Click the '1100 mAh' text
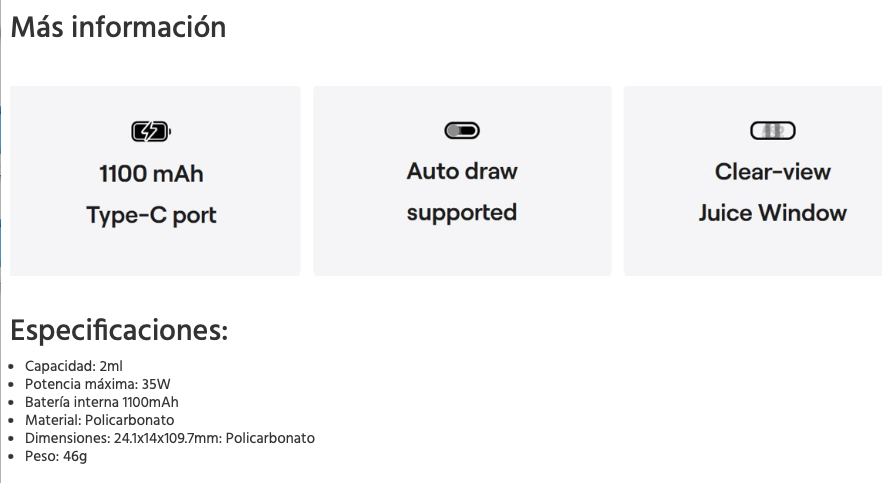Screen dimensions: 882x483 151,174
